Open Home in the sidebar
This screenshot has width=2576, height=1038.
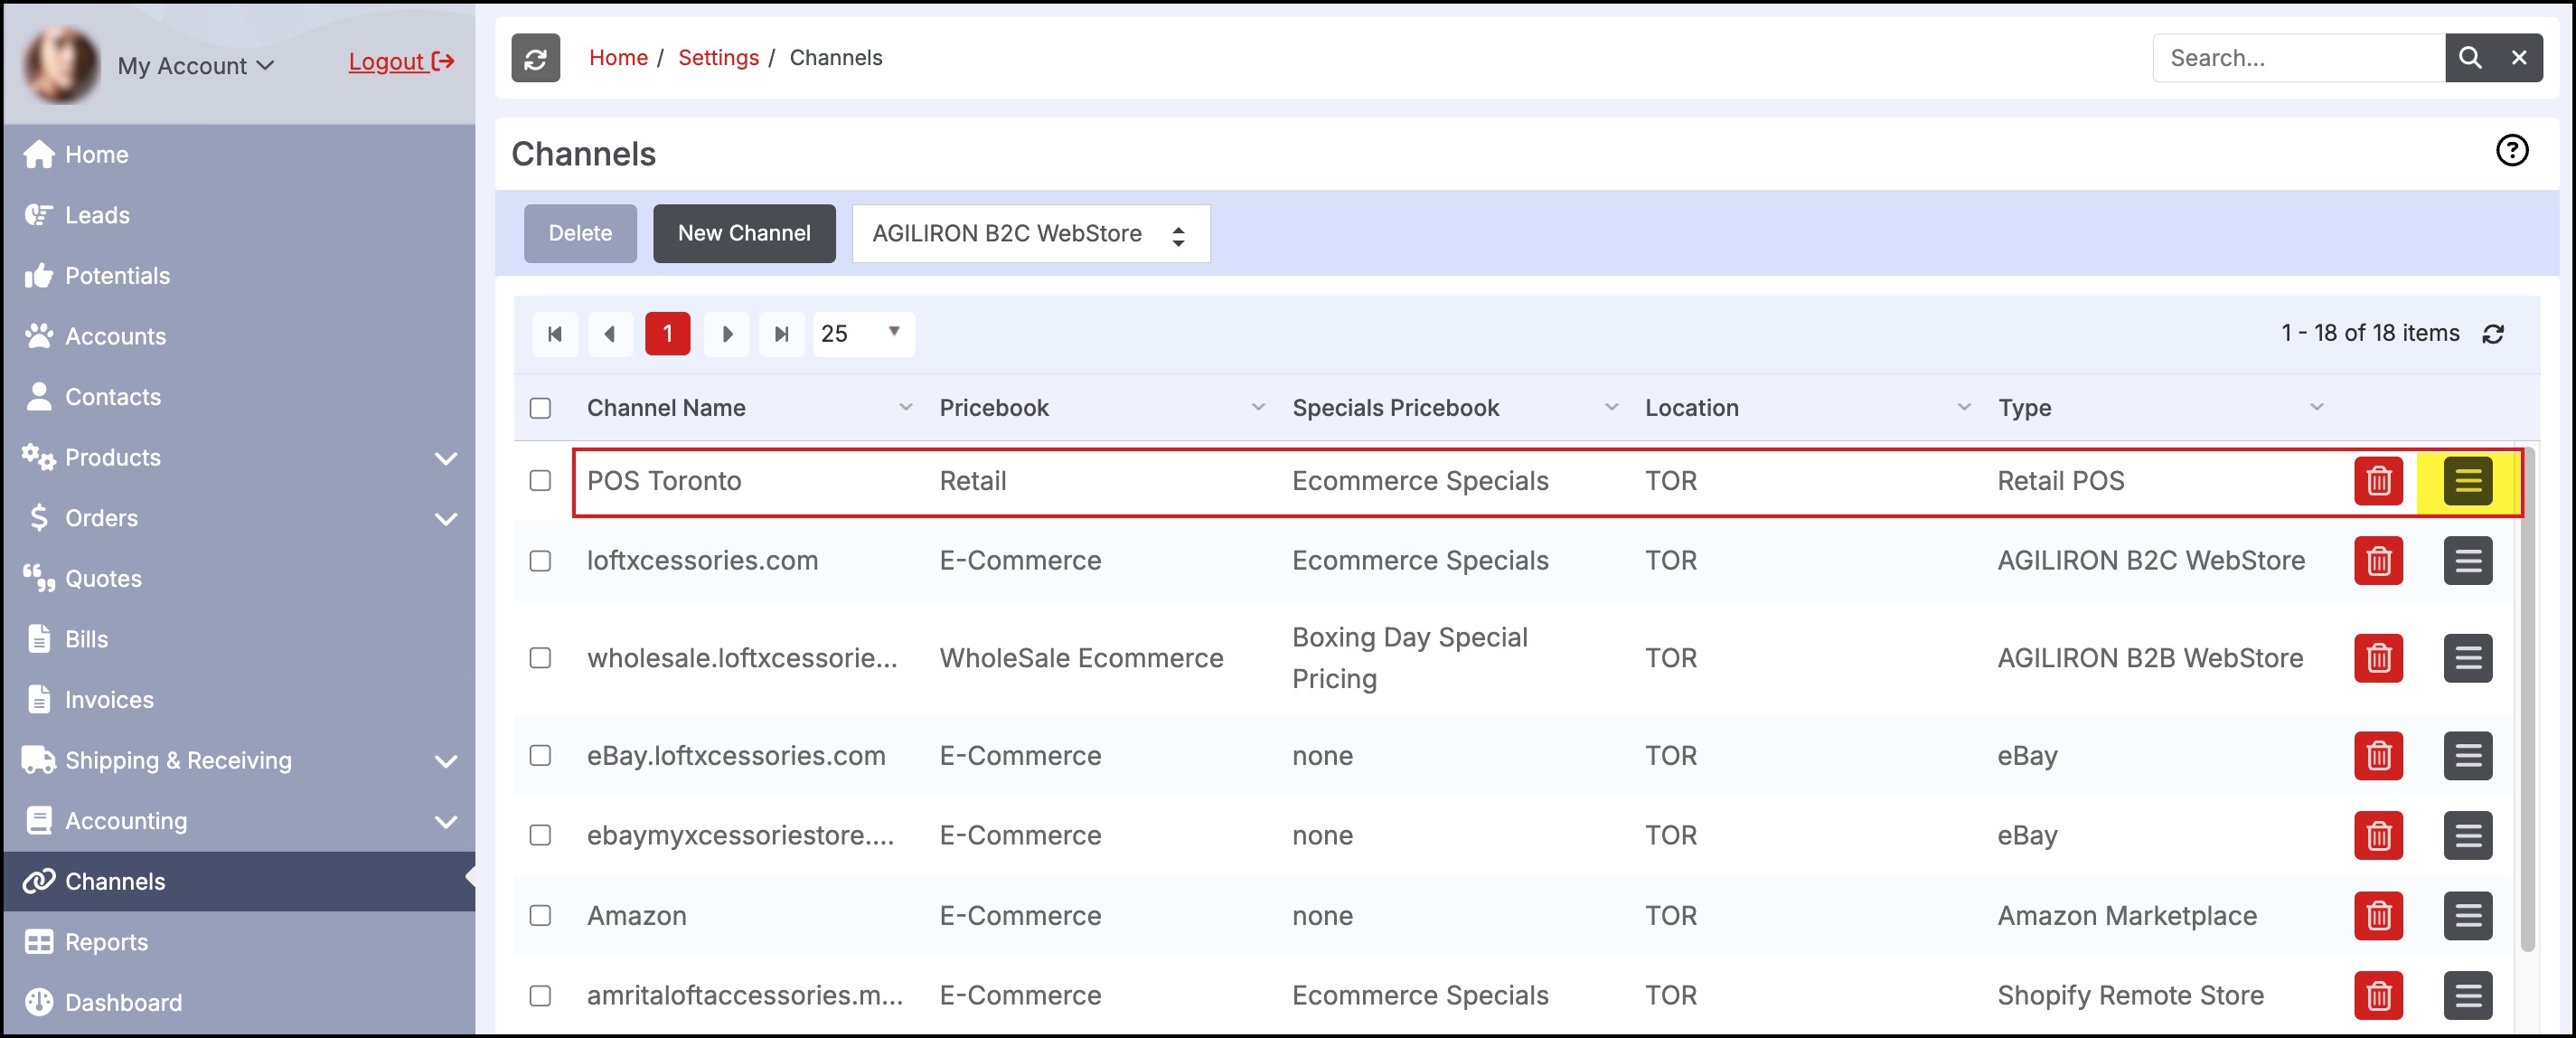pos(239,155)
